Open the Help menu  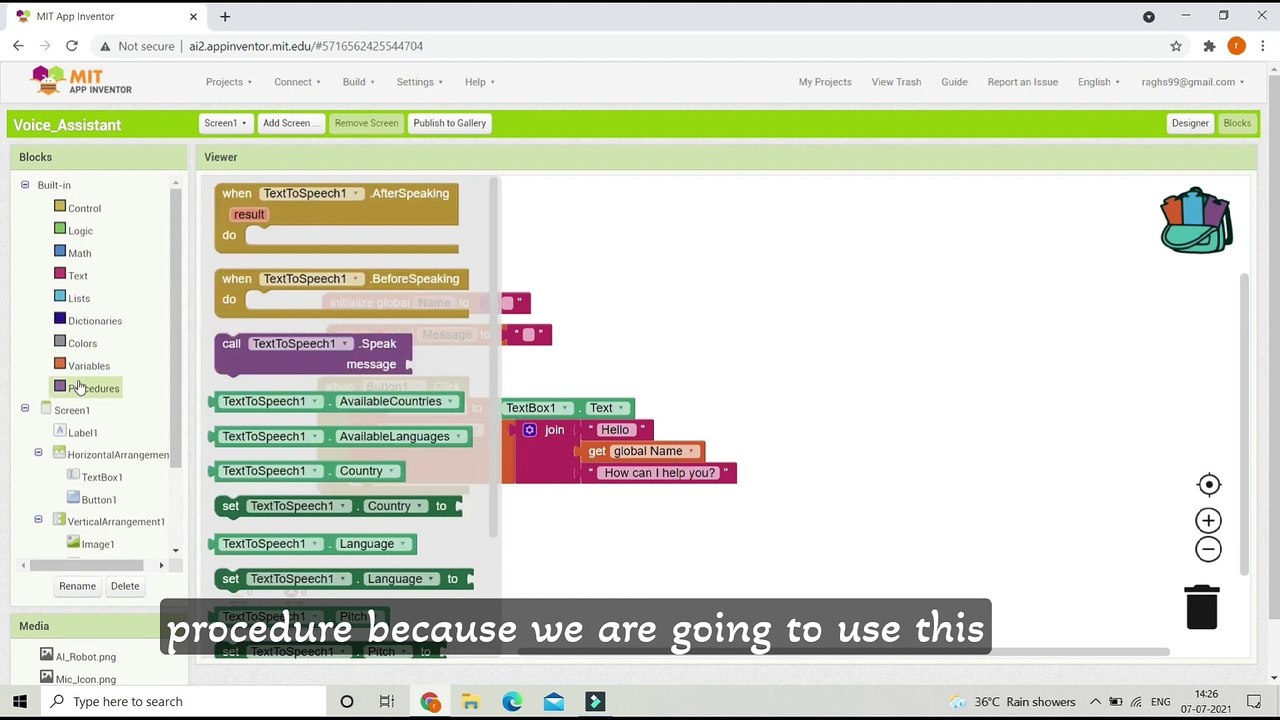tap(479, 82)
